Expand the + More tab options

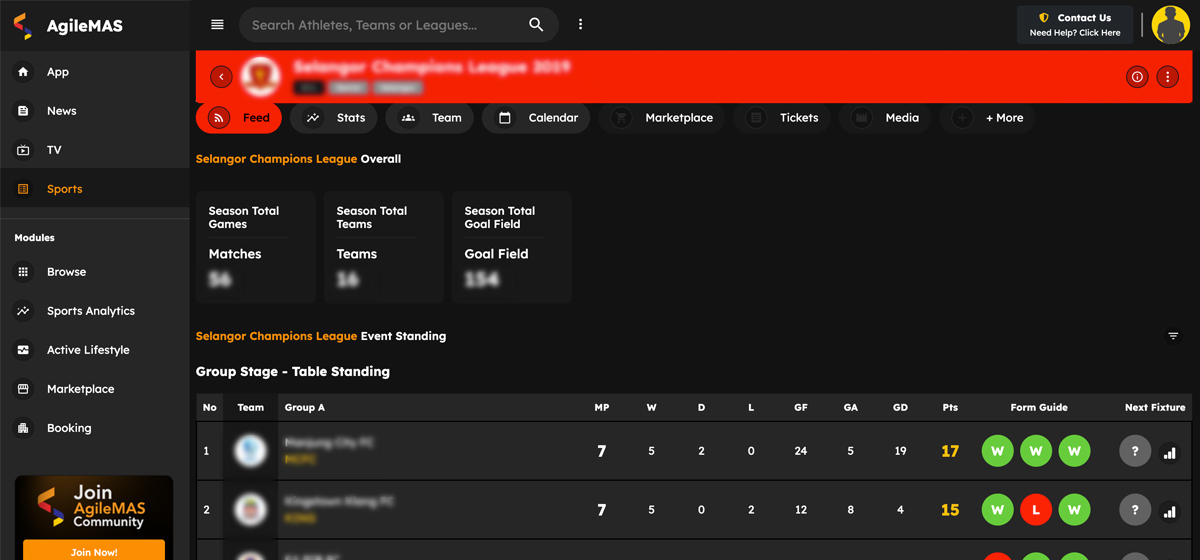coord(988,118)
